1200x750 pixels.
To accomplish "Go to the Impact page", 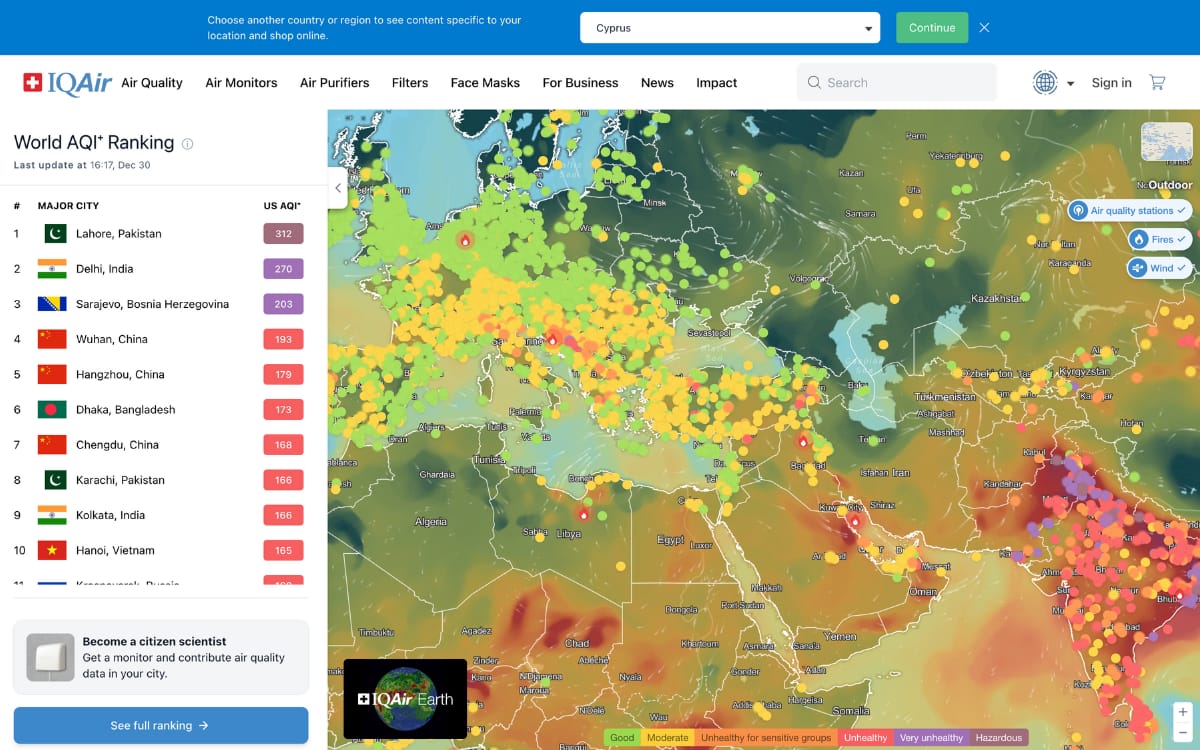I will coord(717,83).
